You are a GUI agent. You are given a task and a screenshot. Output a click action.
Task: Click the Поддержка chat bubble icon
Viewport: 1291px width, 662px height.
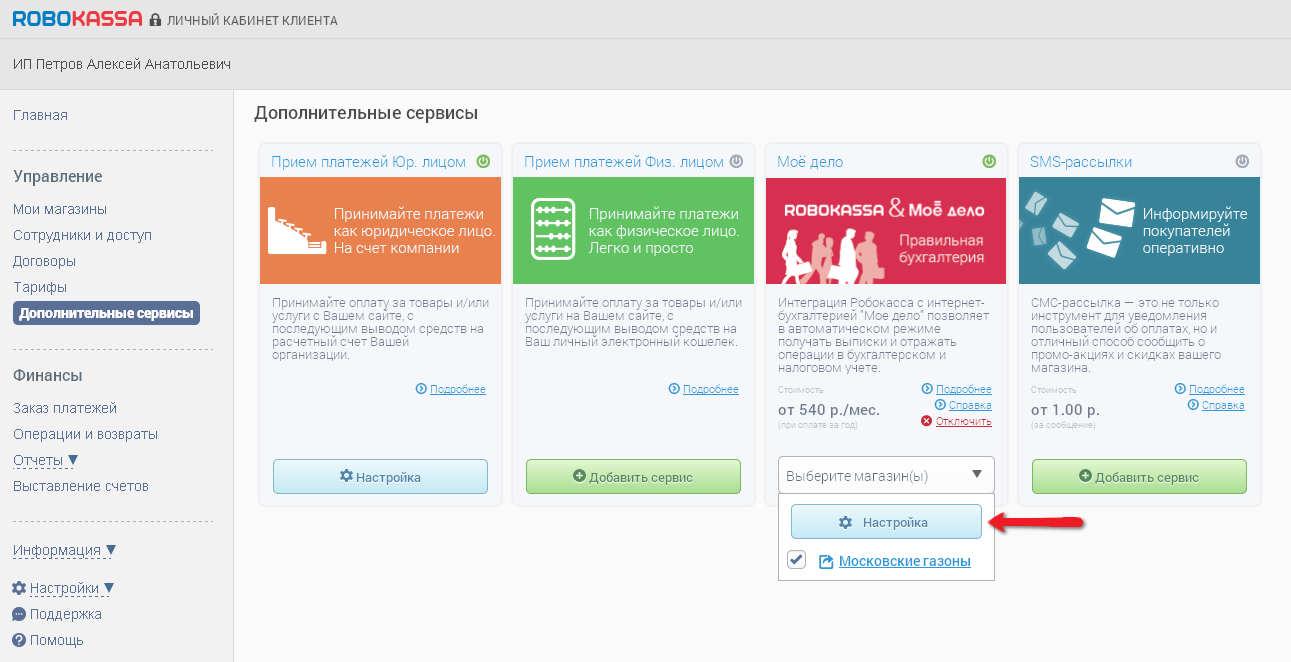(19, 614)
